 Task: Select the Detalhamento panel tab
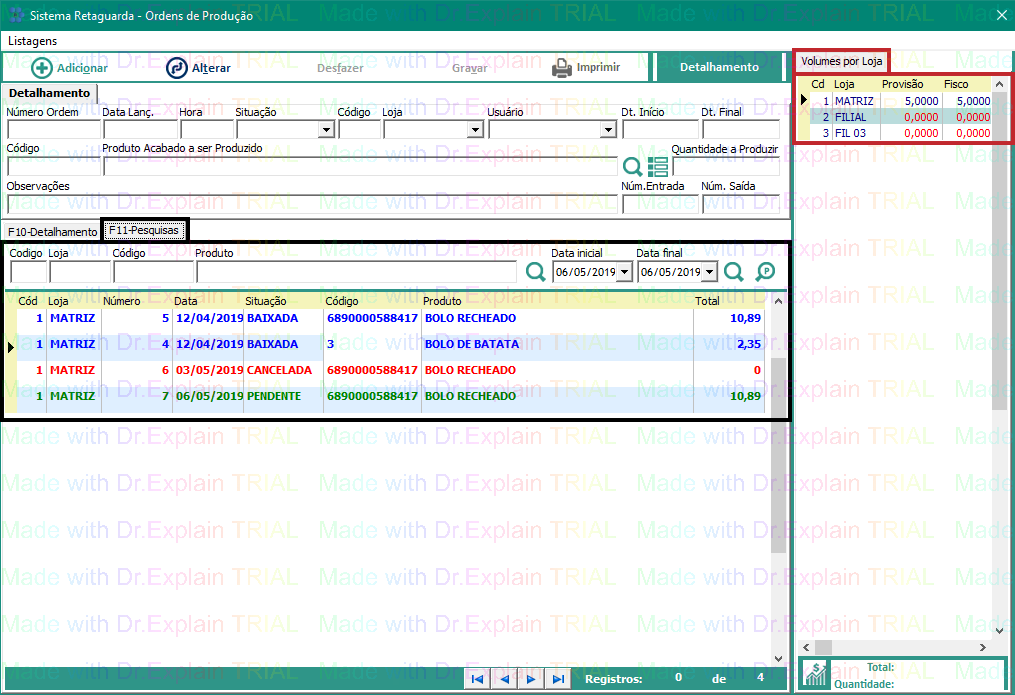50,93
